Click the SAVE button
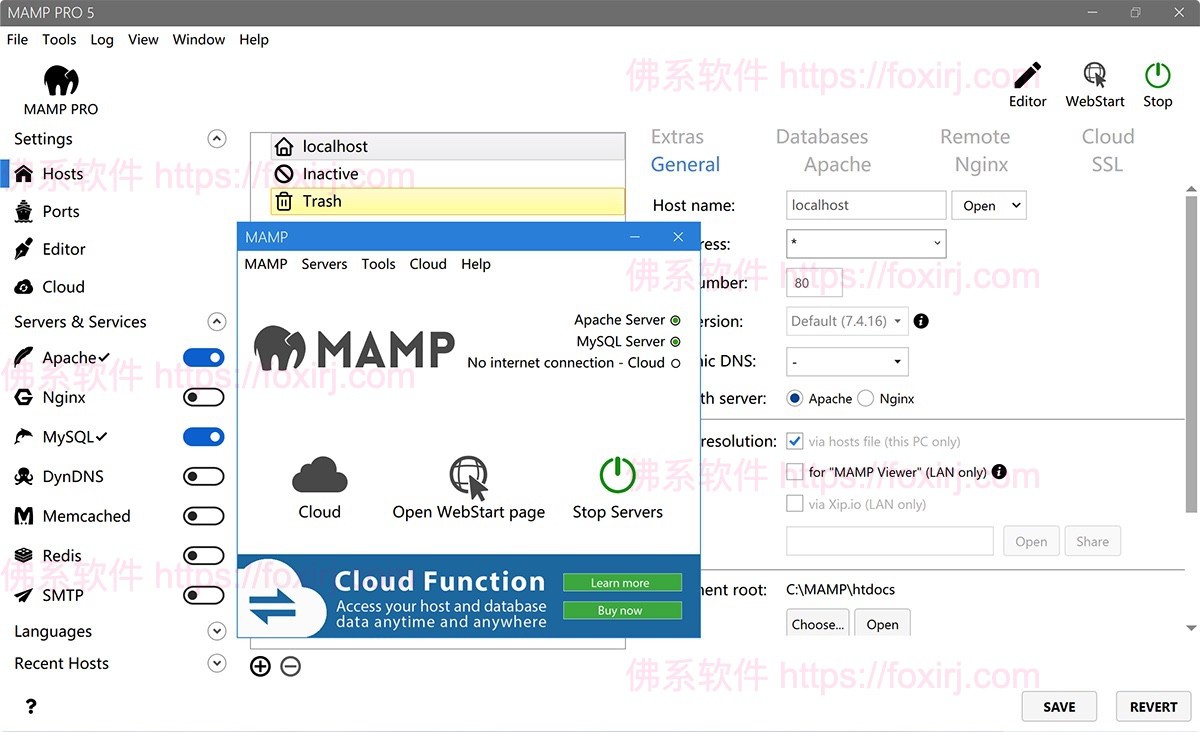1200x732 pixels. pyautogui.click(x=1059, y=706)
